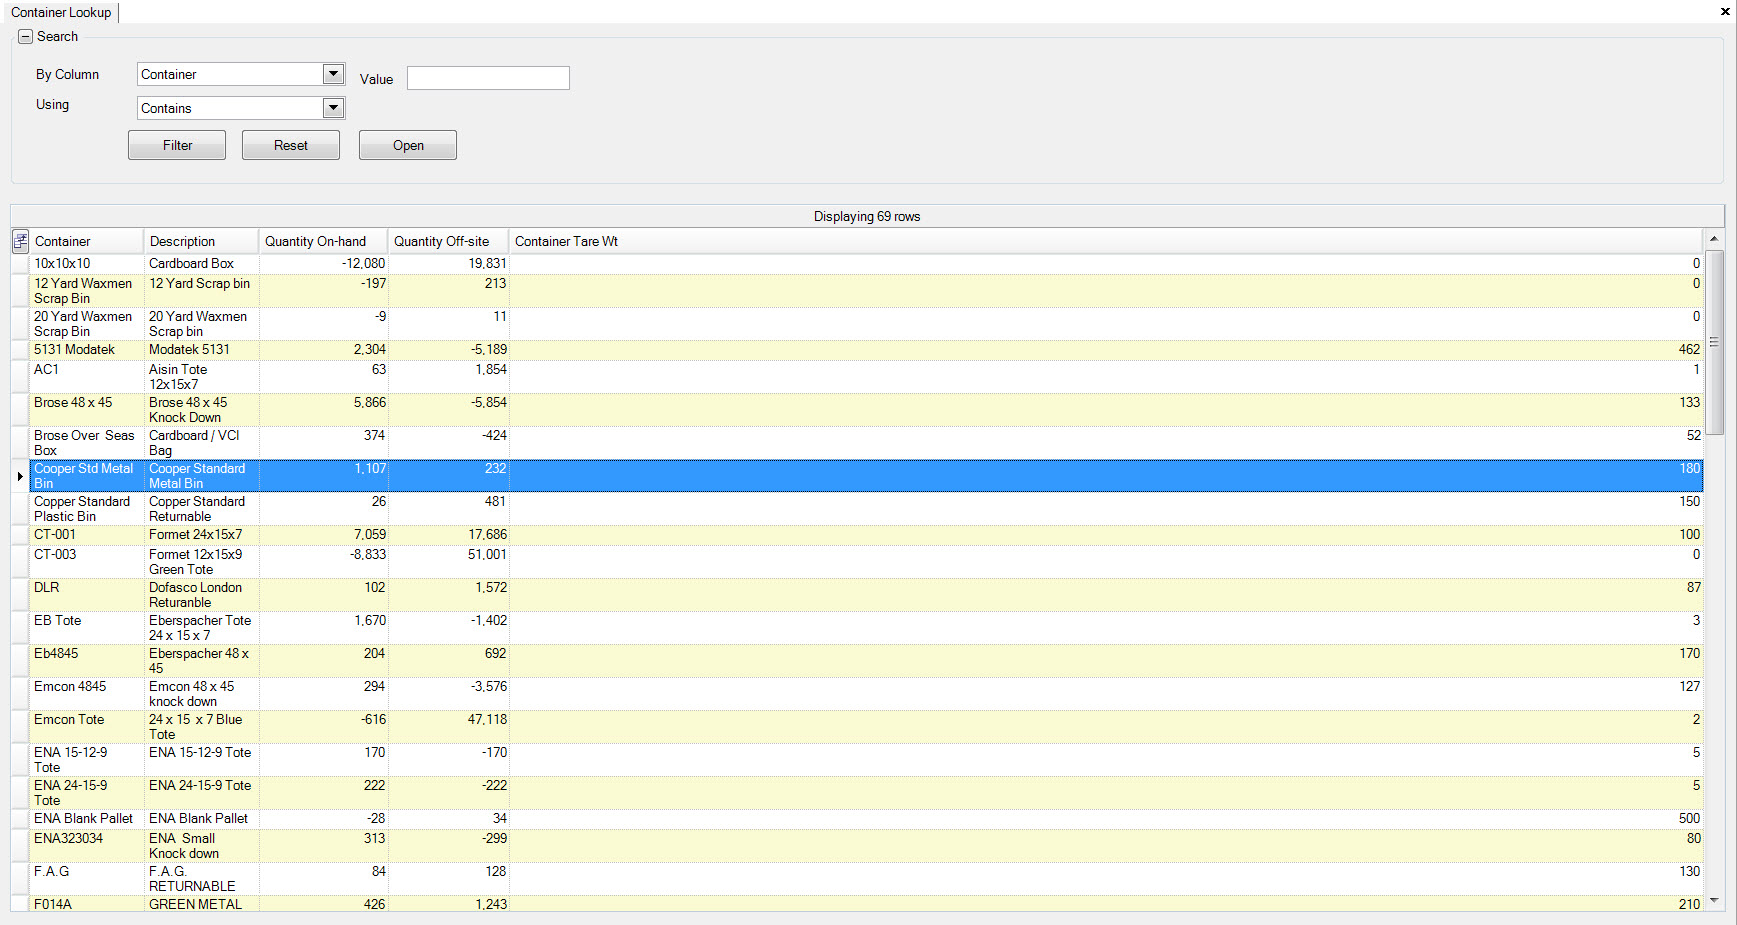Click the GREEN METAL description cell

[202, 904]
